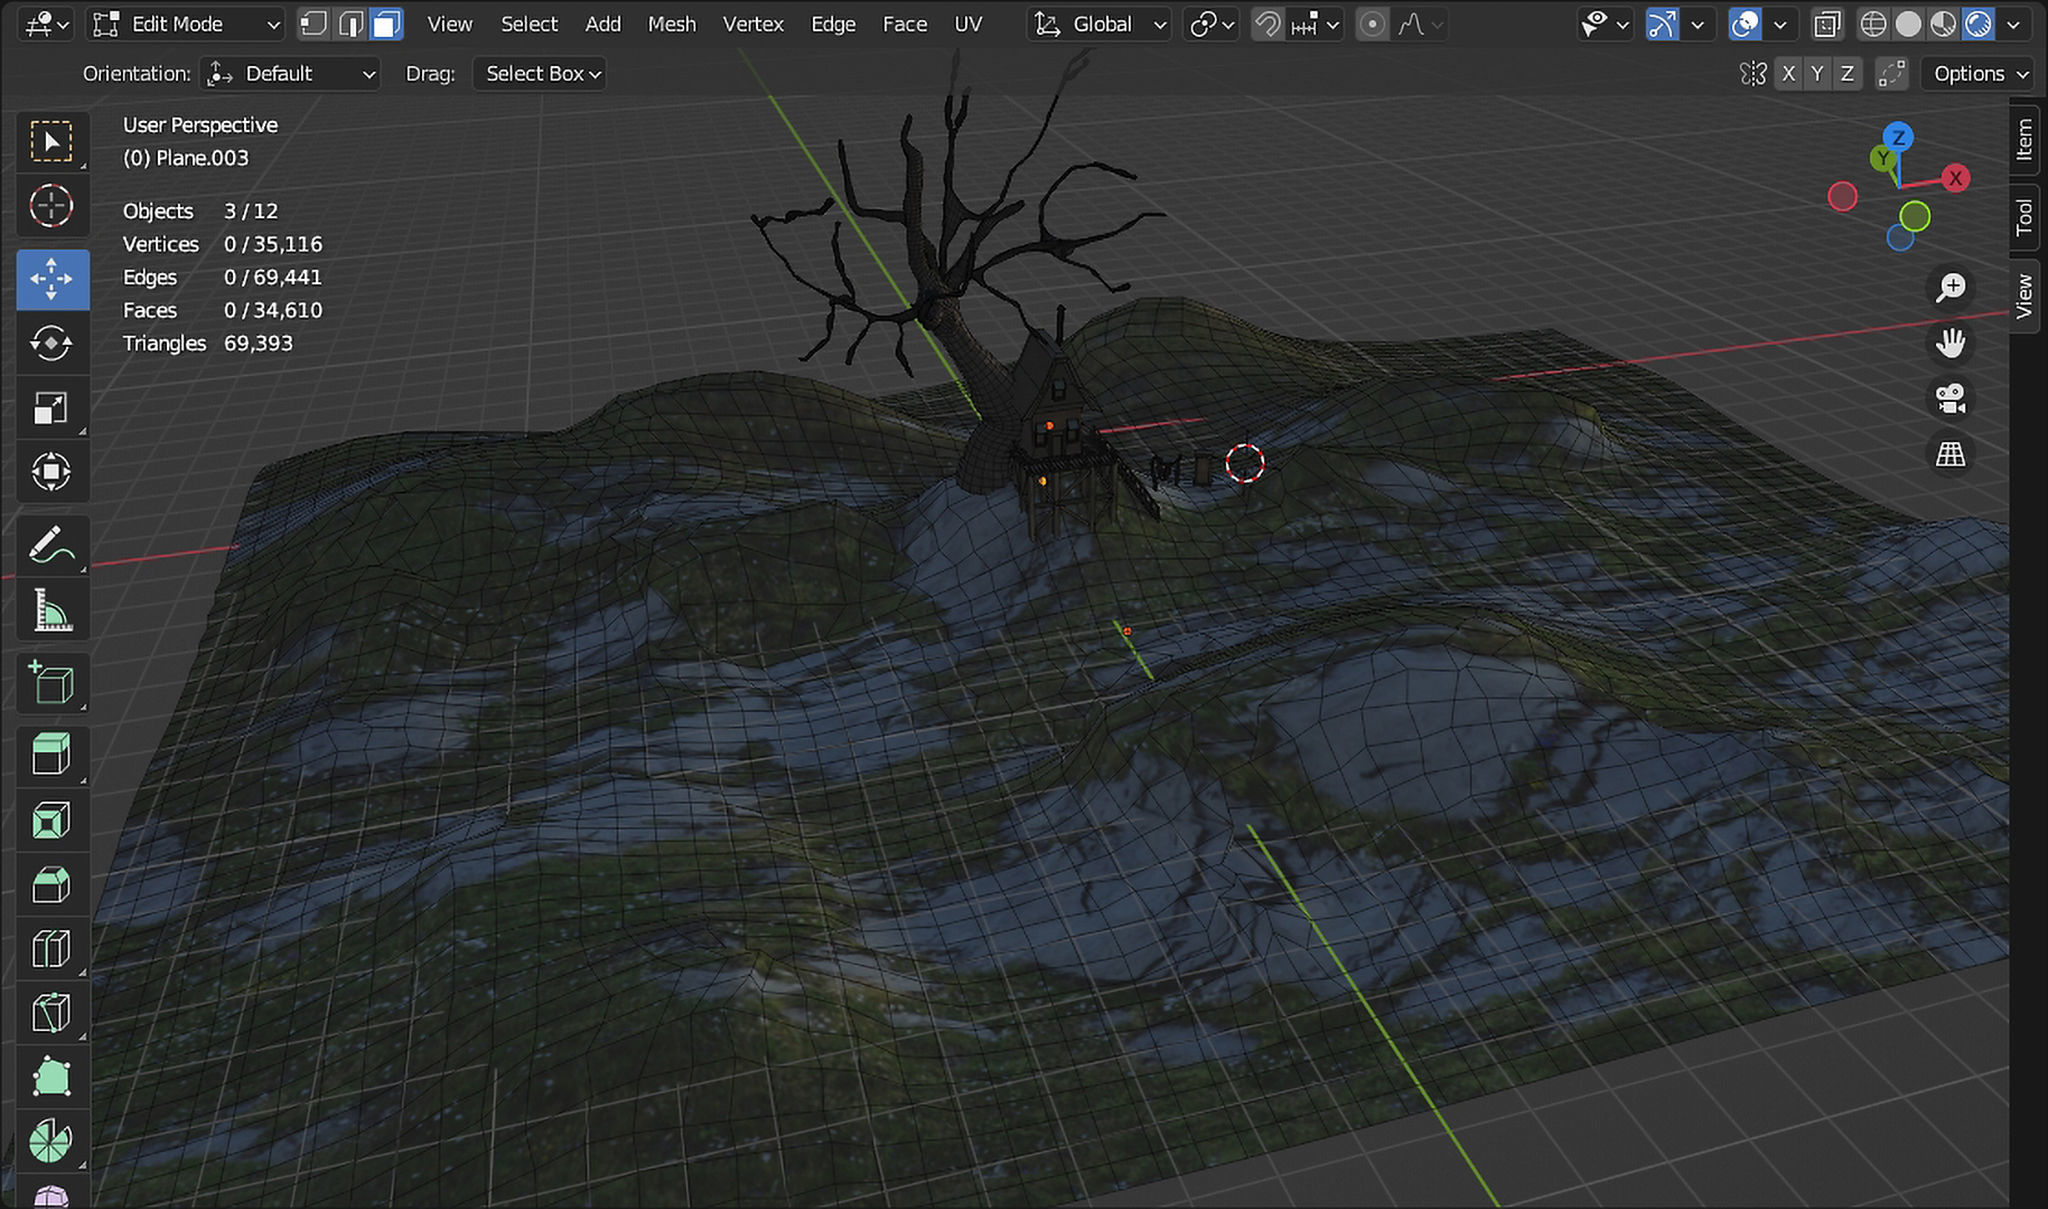Select the Spin tool
The height and width of the screenshot is (1209, 2048).
[x=51, y=1141]
